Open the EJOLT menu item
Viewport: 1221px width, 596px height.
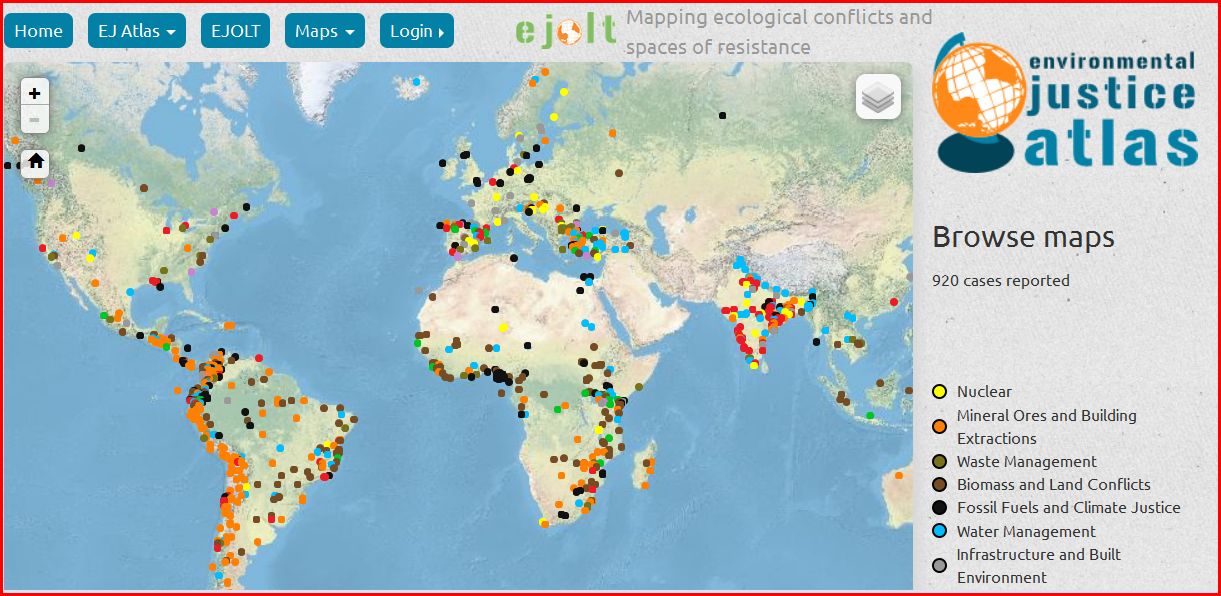[x=235, y=31]
